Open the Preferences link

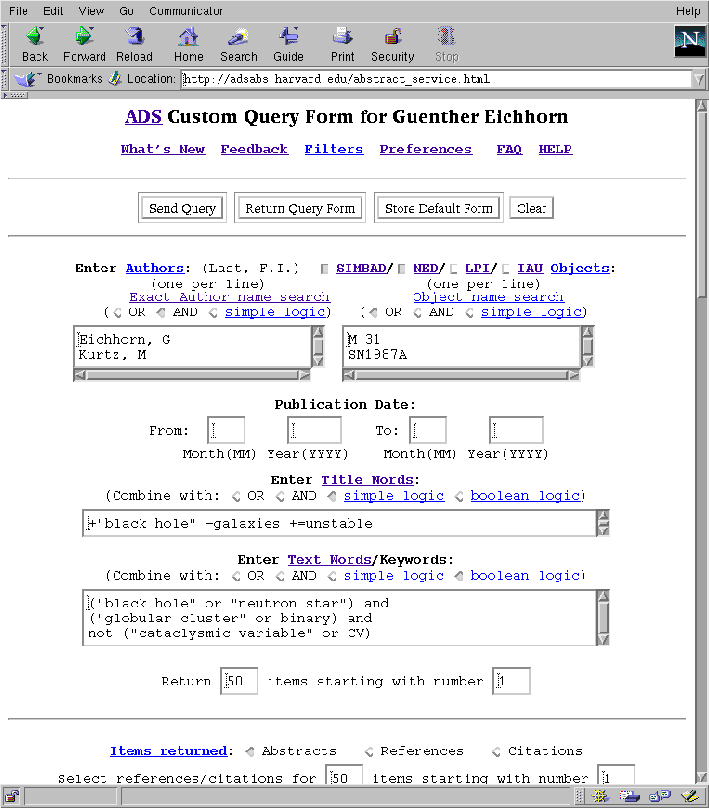[426, 149]
